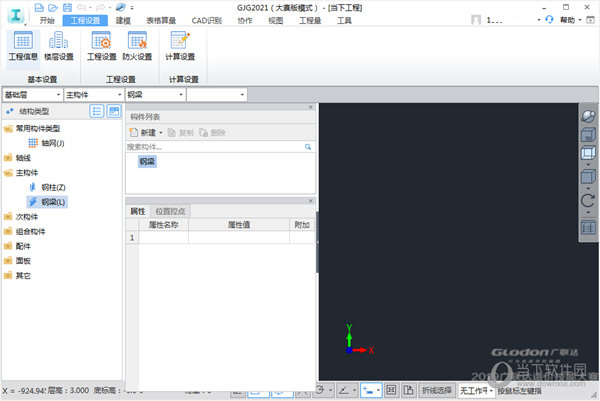Click the user avatar icon

click(476, 20)
